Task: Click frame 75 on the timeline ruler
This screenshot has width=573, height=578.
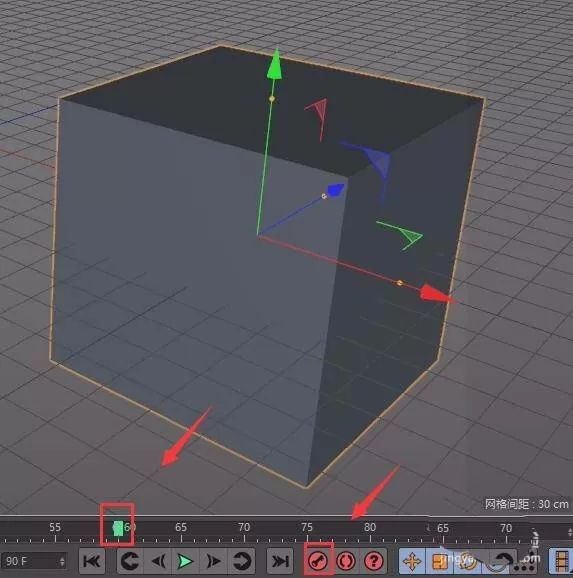Action: point(306,527)
